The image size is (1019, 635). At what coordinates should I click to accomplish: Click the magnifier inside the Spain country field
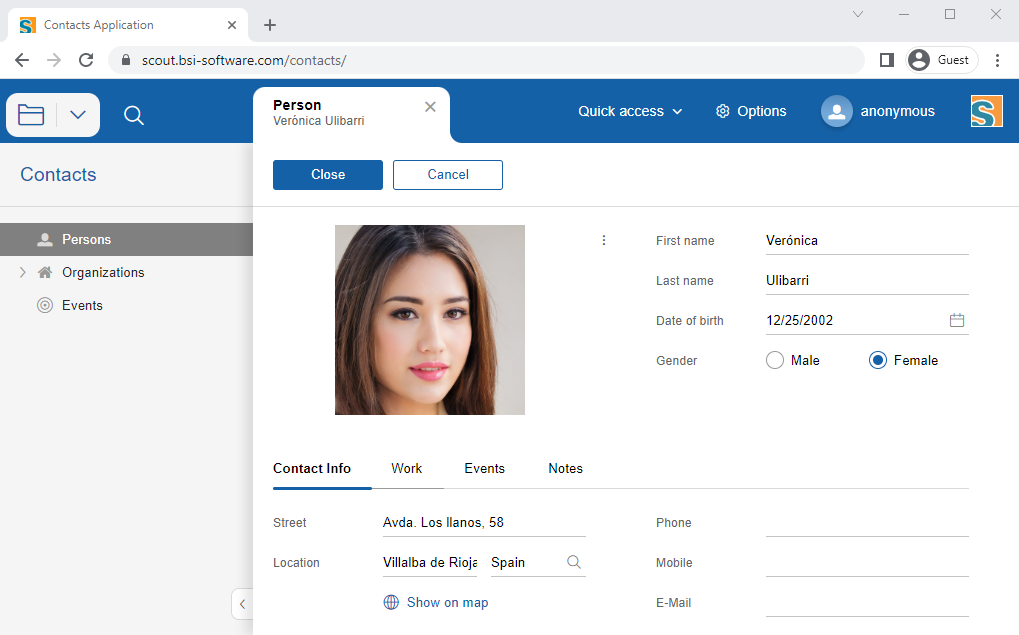573,562
